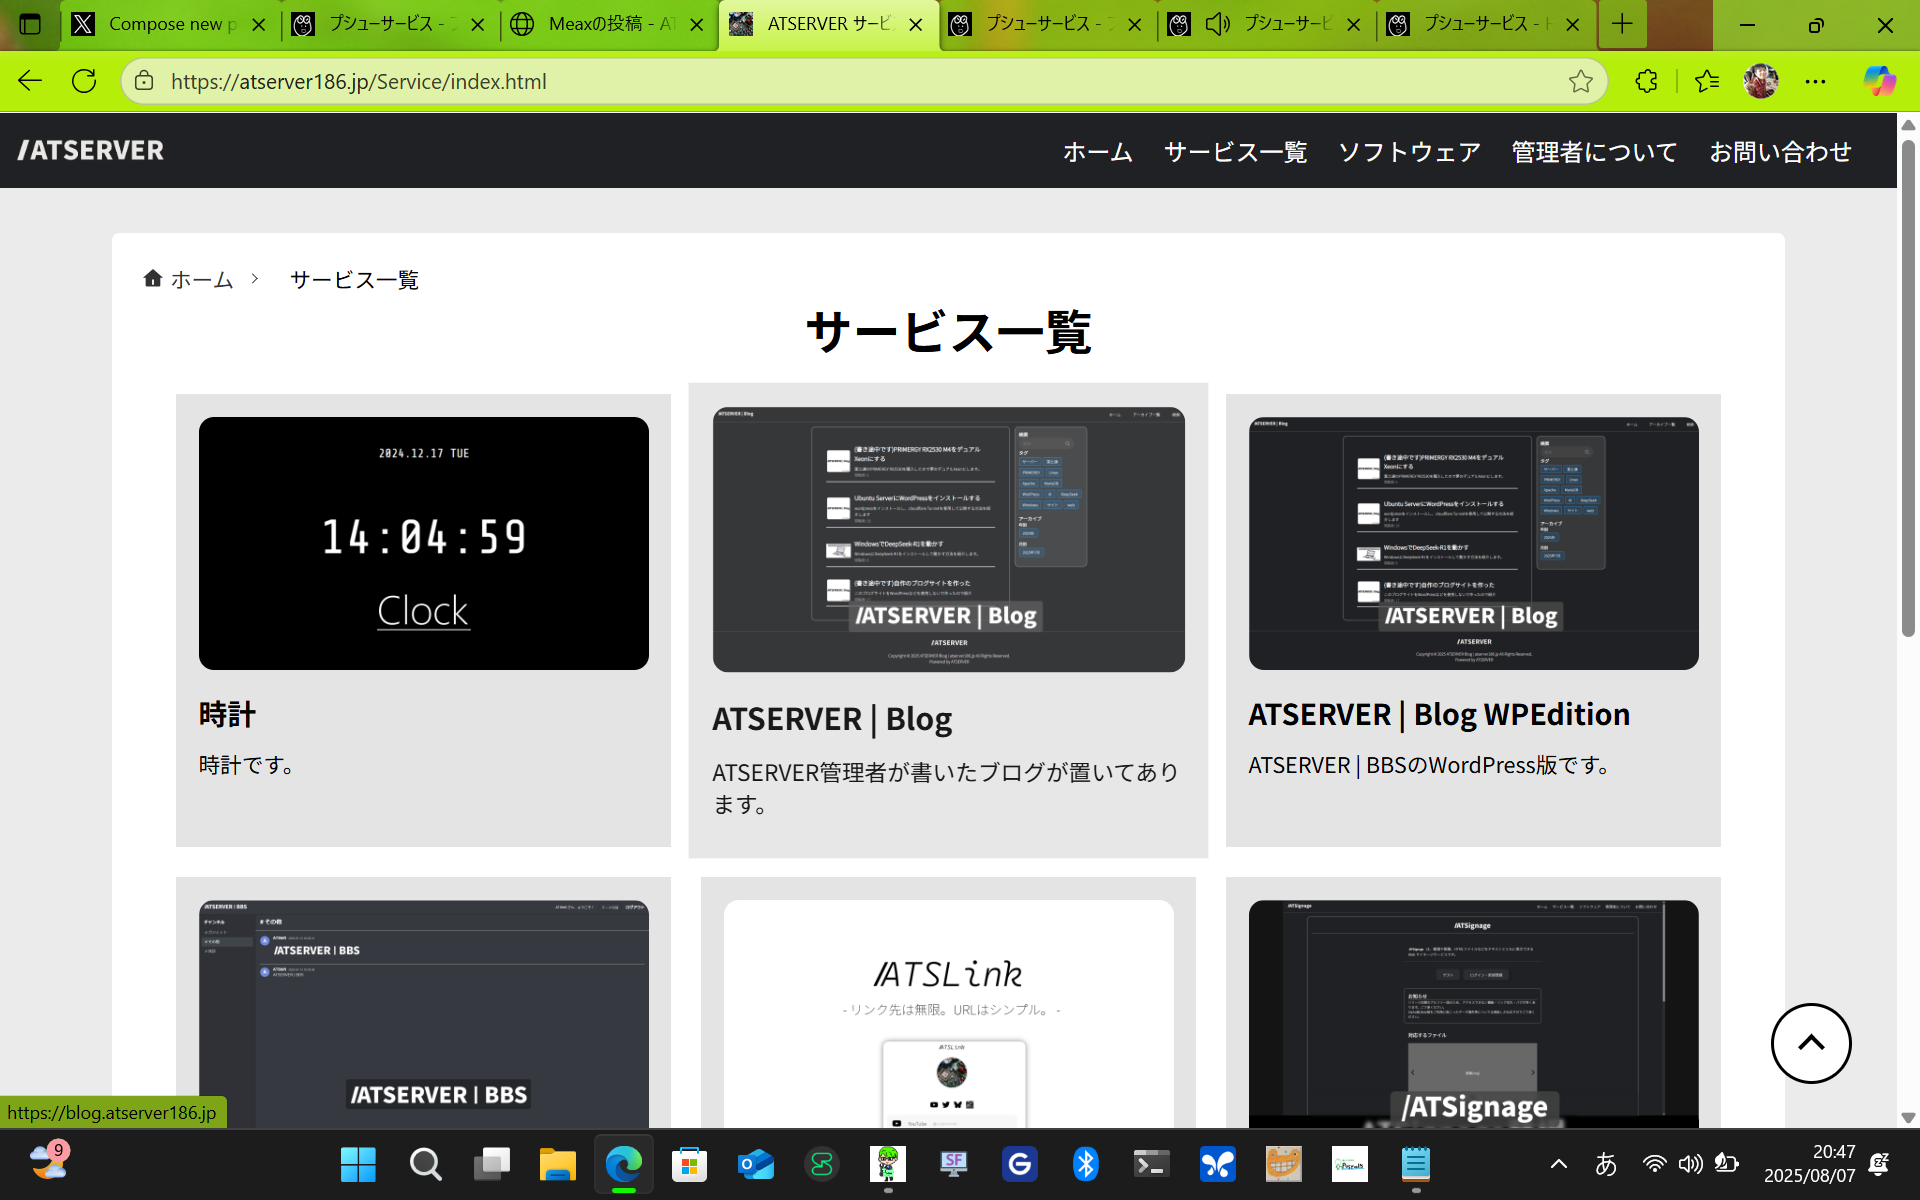Show hidden system tray icons
Viewport: 1920px width, 1200px height.
pos(1558,1164)
